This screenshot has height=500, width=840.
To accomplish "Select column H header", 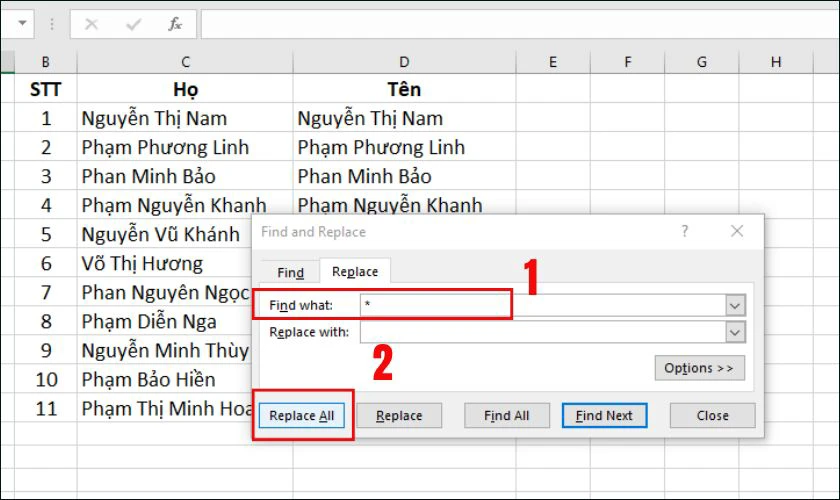I will click(776, 62).
